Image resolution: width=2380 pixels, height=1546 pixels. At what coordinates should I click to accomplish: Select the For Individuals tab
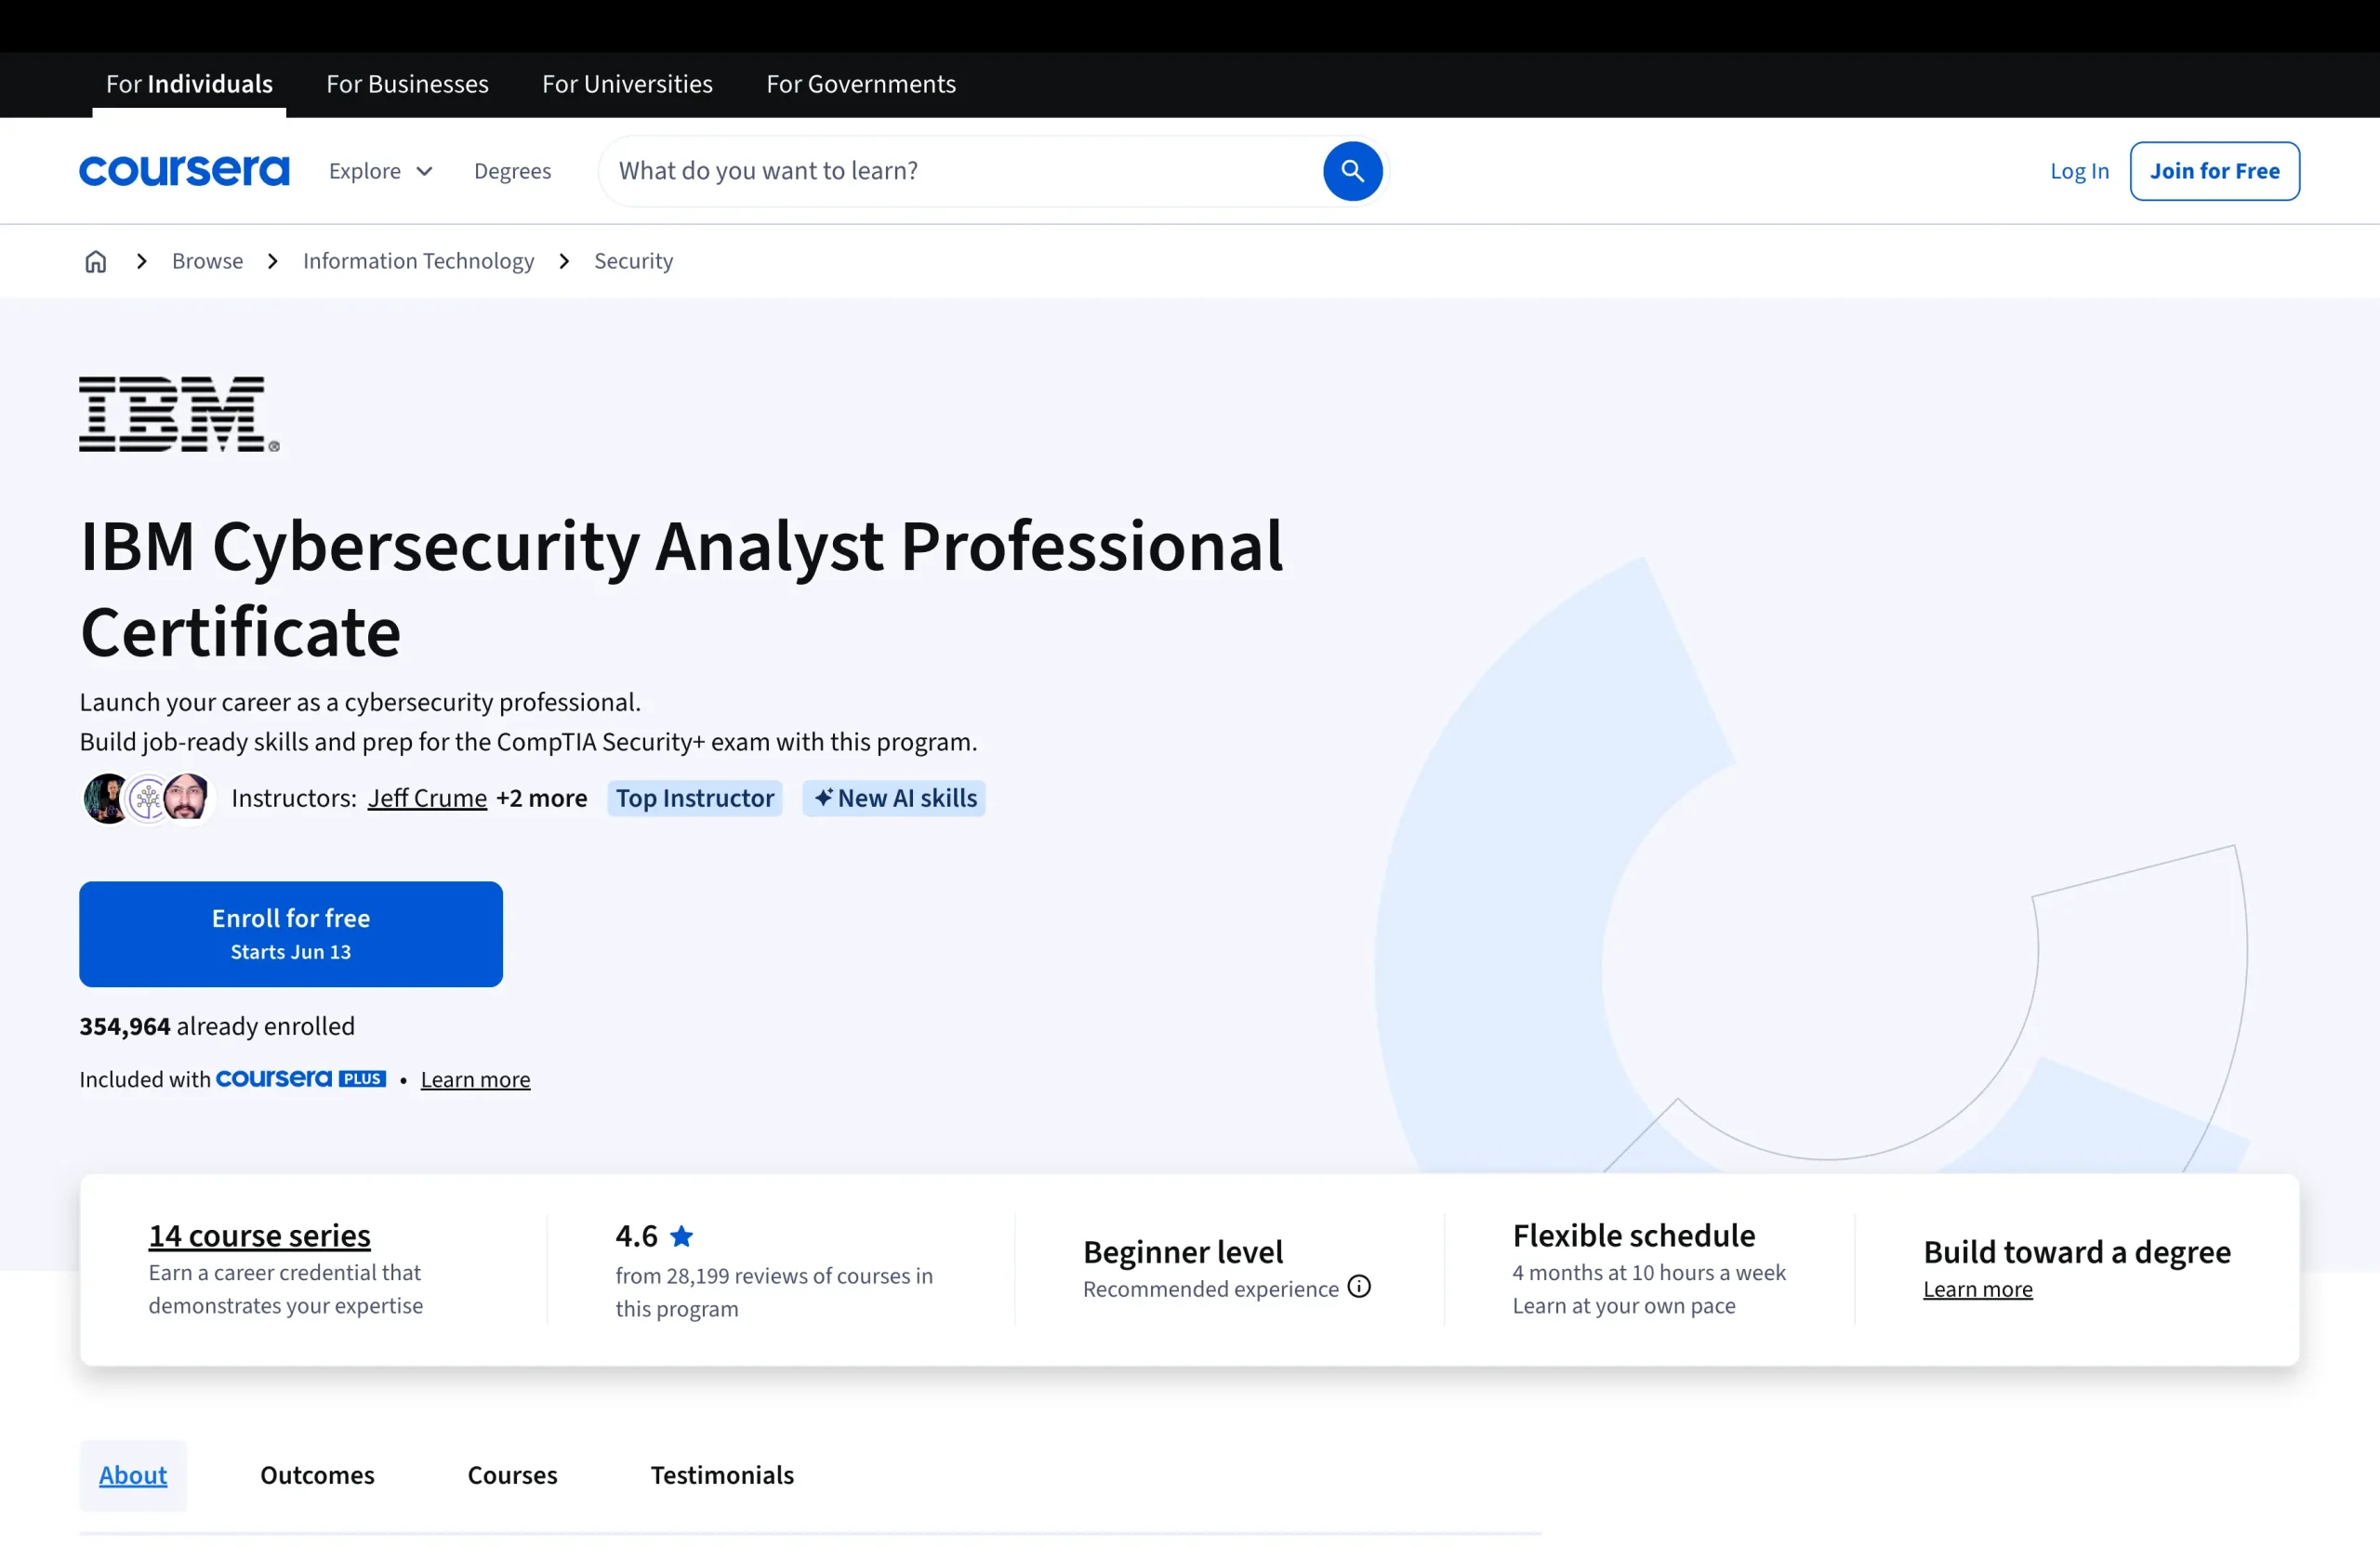tap(189, 84)
